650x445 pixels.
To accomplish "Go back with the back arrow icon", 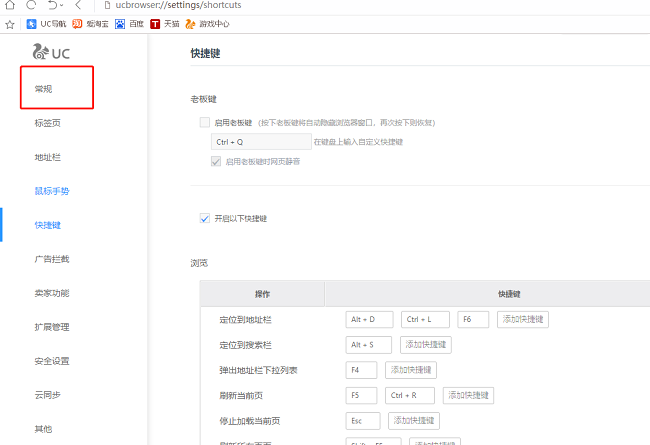I will [x=78, y=5].
